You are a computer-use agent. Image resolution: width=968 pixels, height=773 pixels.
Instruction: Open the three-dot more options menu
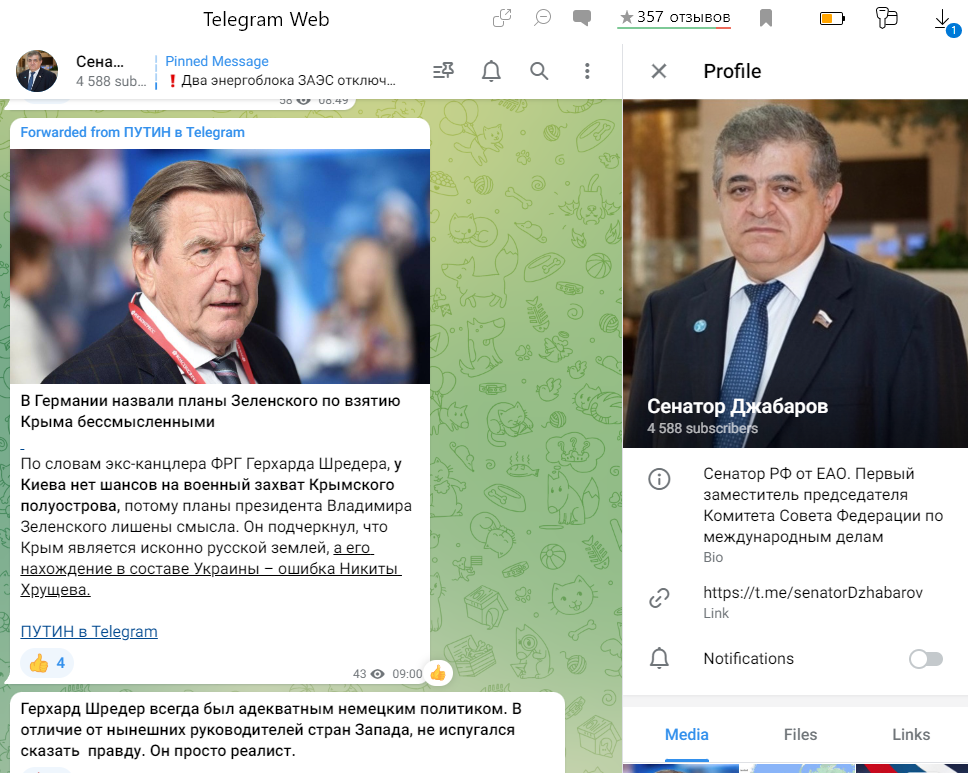click(x=587, y=71)
